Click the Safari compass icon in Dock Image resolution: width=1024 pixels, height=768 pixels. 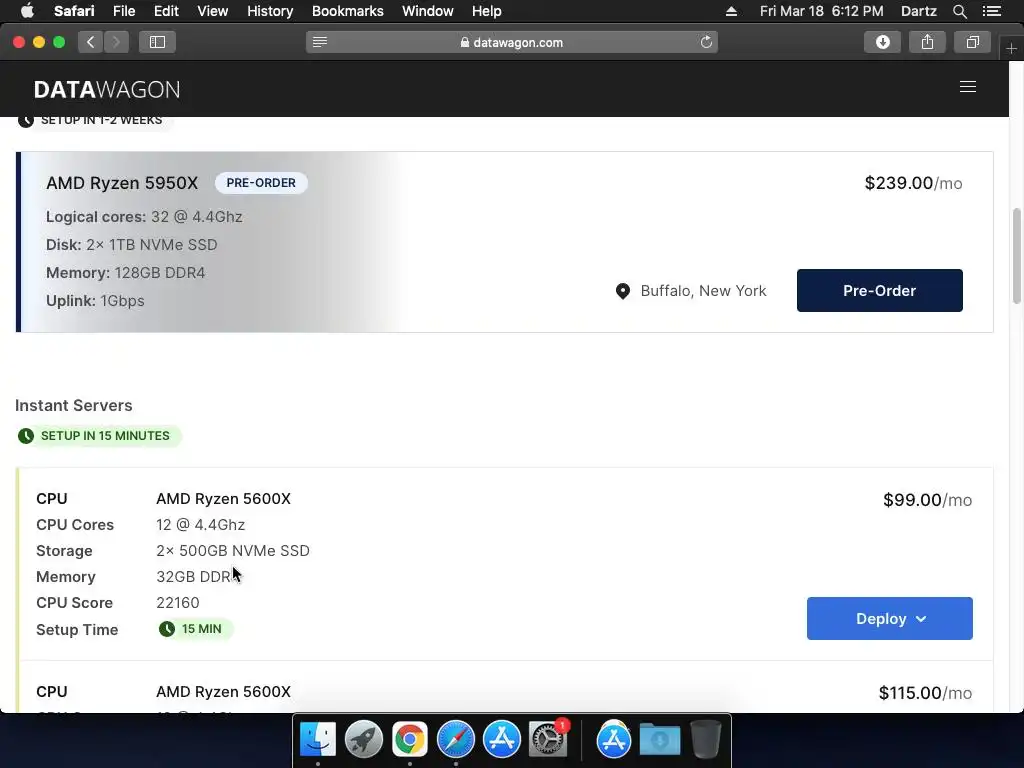456,739
